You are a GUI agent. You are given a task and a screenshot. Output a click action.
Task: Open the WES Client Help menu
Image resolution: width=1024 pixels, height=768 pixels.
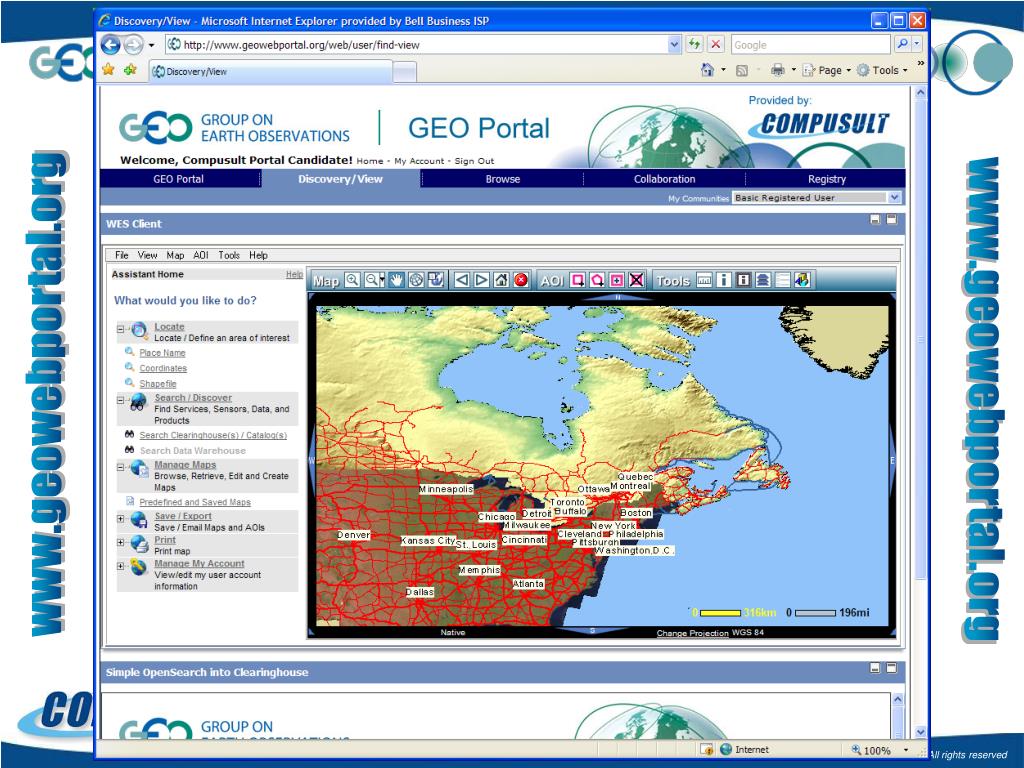point(258,255)
